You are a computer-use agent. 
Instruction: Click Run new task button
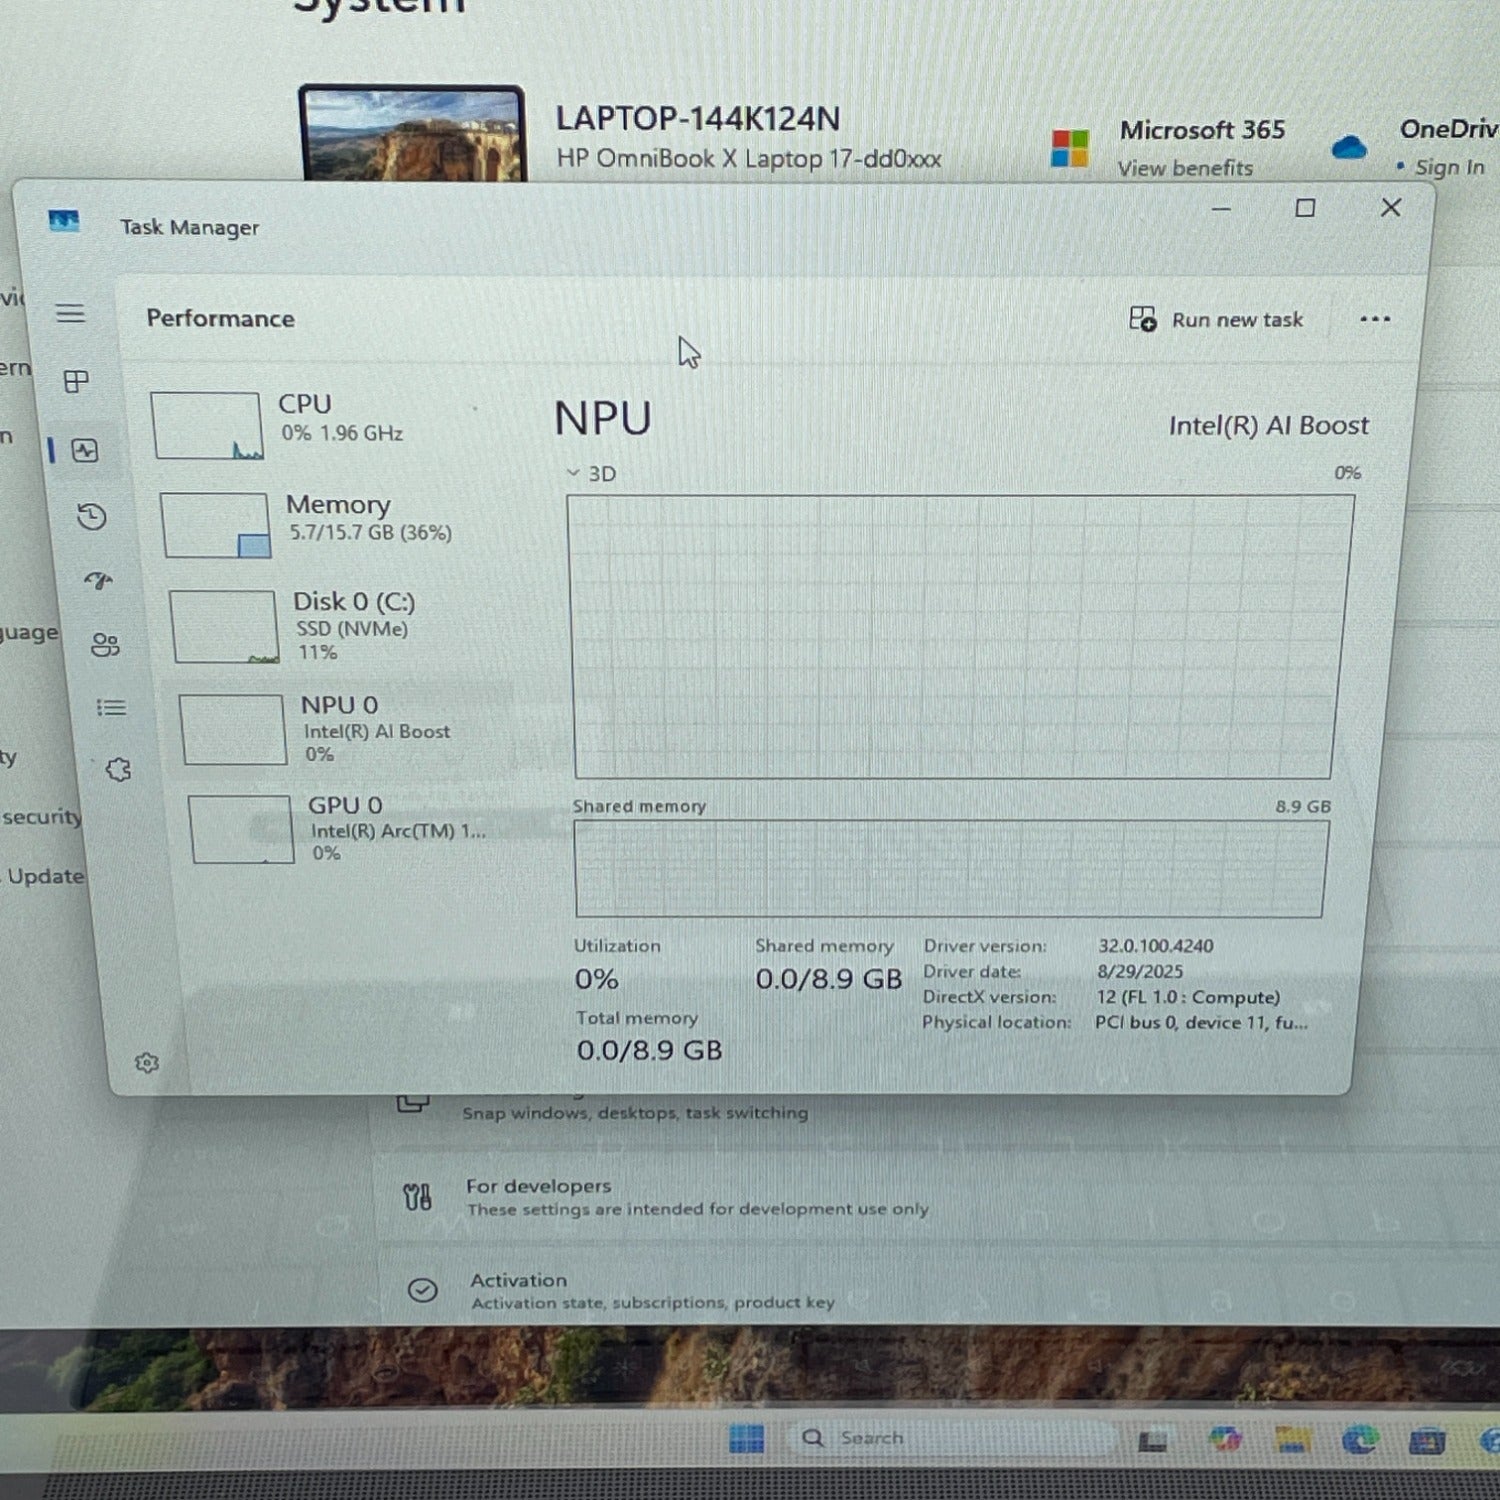[x=1216, y=320]
